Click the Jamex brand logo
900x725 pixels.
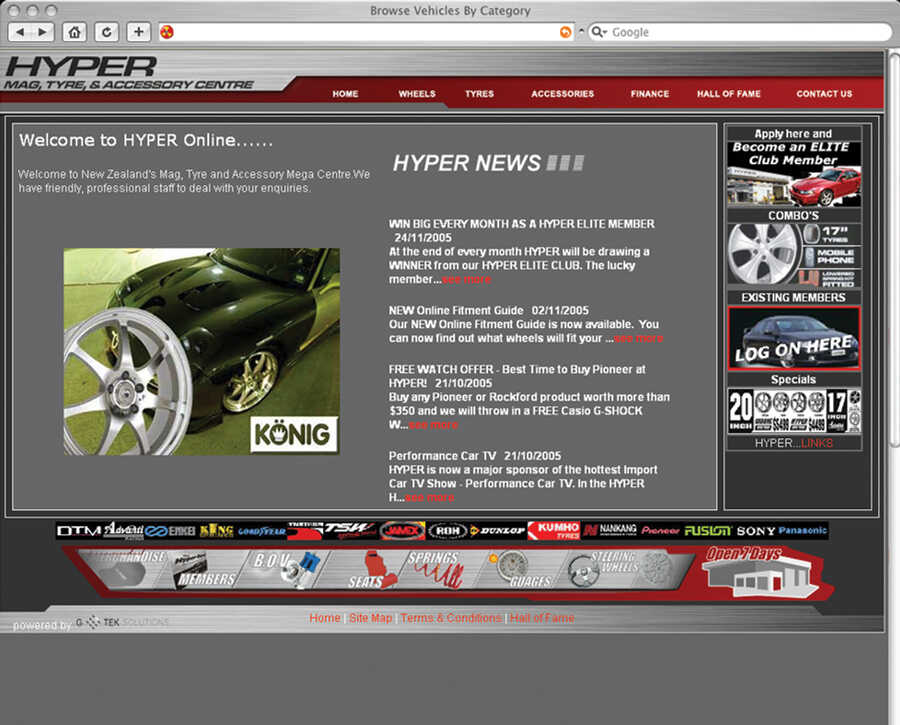(402, 531)
